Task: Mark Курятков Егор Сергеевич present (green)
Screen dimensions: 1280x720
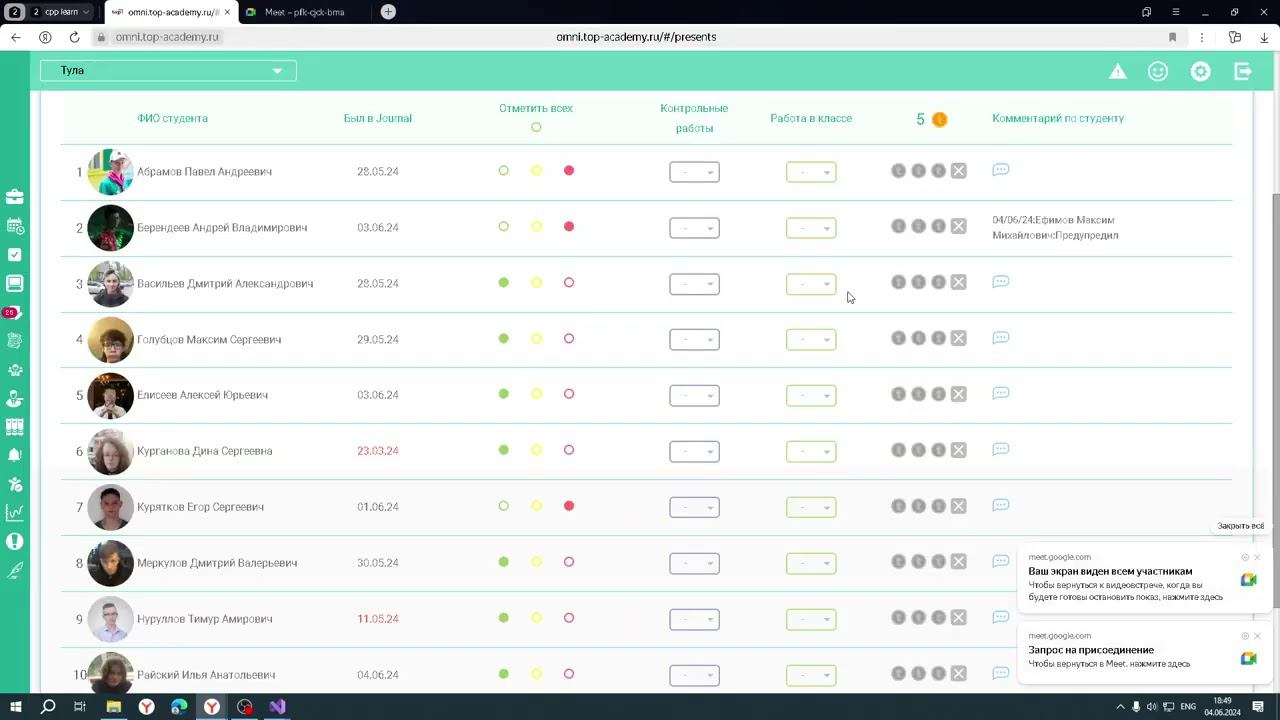Action: click(503, 506)
